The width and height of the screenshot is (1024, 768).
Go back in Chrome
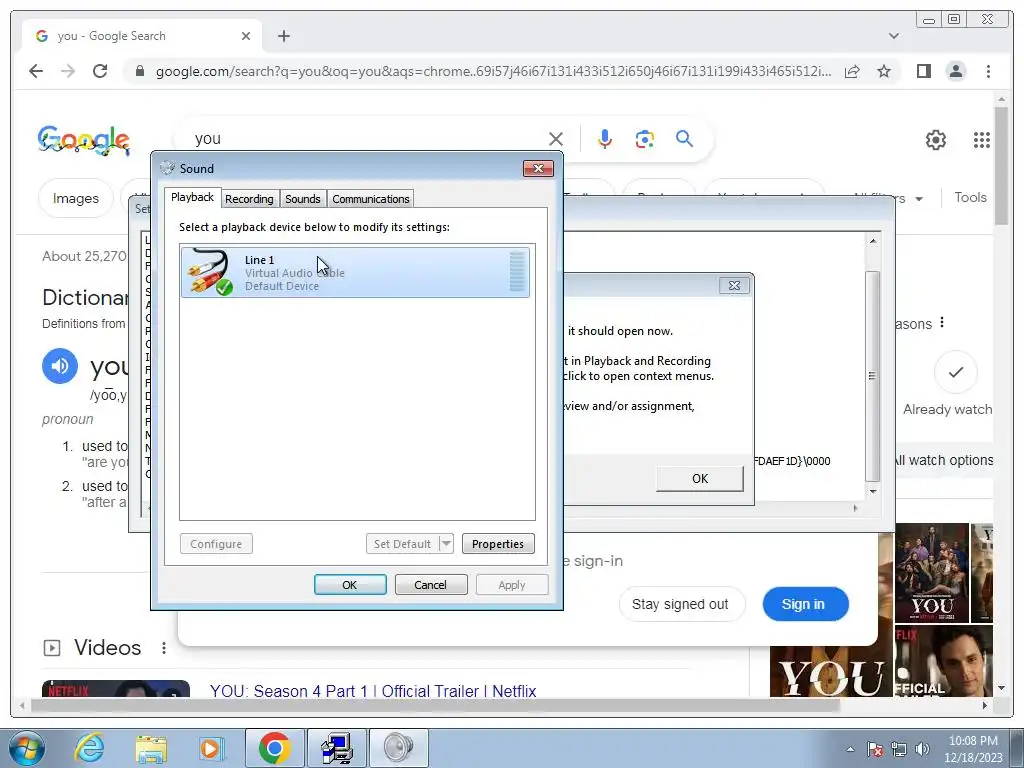[x=36, y=71]
